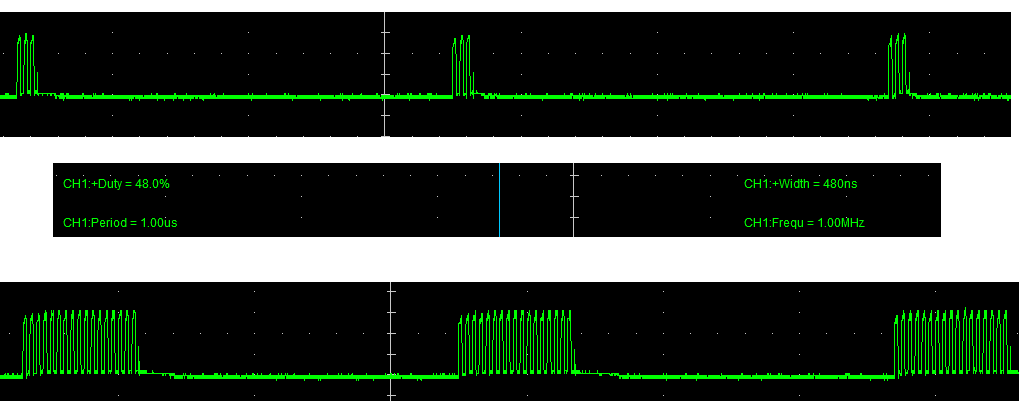
Task: Select the leftmost pulse burst in top trace
Action: (x=27, y=67)
